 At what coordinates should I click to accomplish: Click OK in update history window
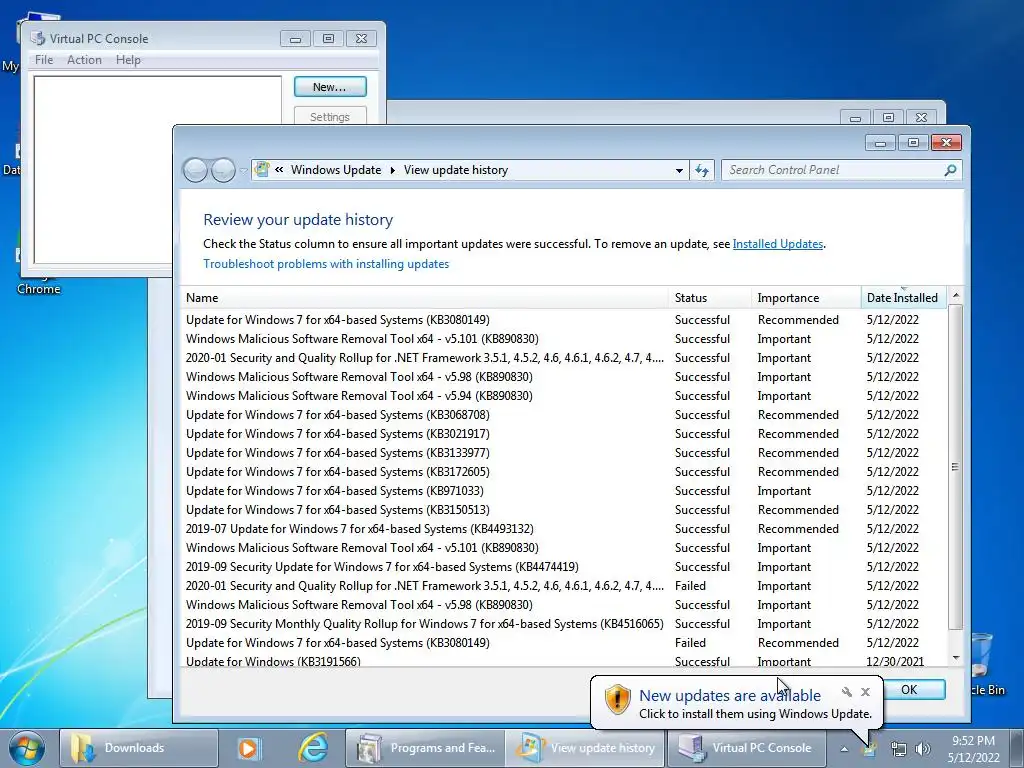[909, 690]
